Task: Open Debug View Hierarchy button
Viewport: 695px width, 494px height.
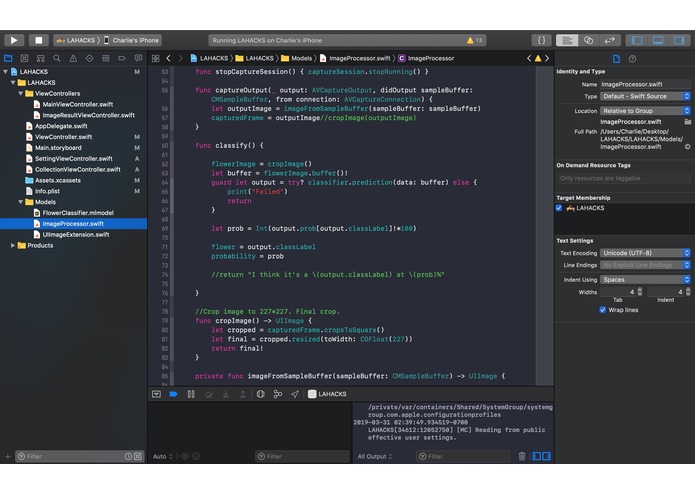Action: point(260,394)
